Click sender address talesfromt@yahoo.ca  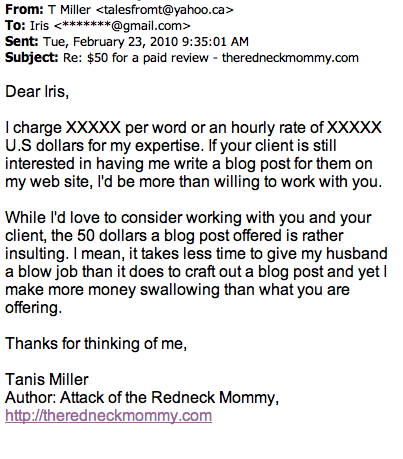tap(165, 10)
